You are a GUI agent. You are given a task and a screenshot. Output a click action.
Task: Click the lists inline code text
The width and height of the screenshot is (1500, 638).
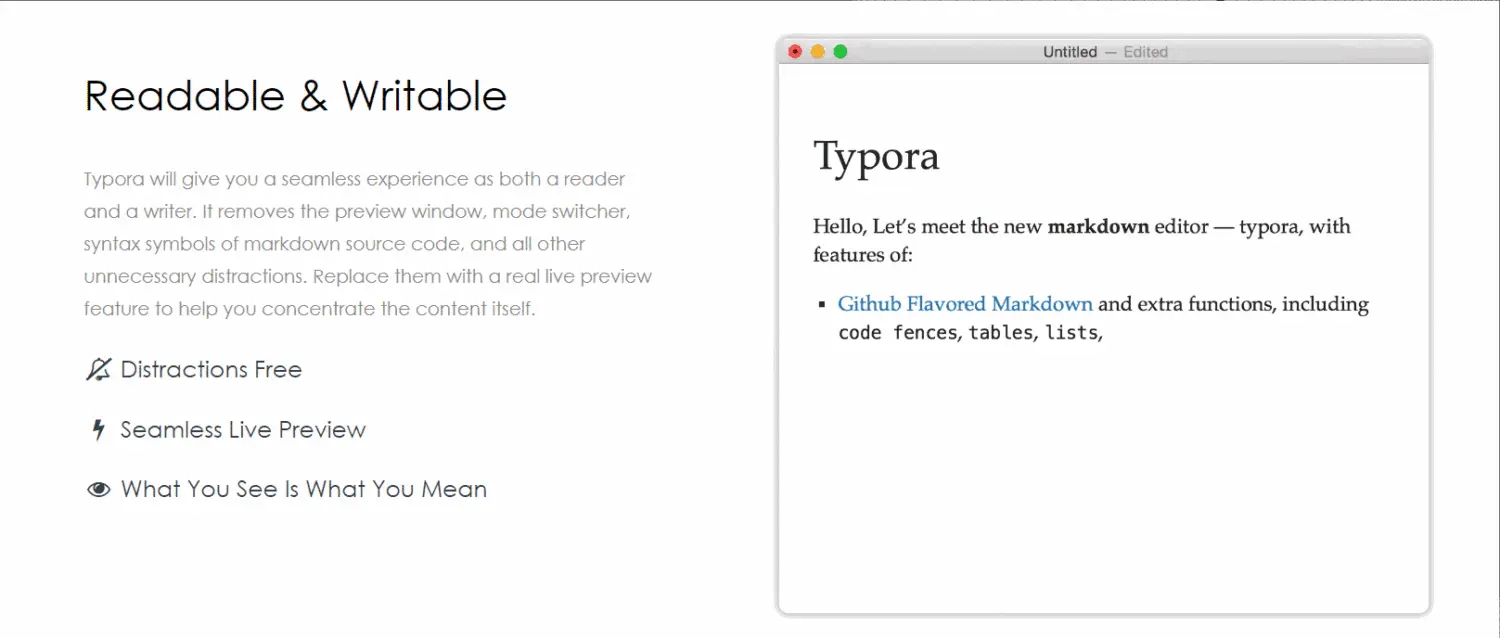1071,332
